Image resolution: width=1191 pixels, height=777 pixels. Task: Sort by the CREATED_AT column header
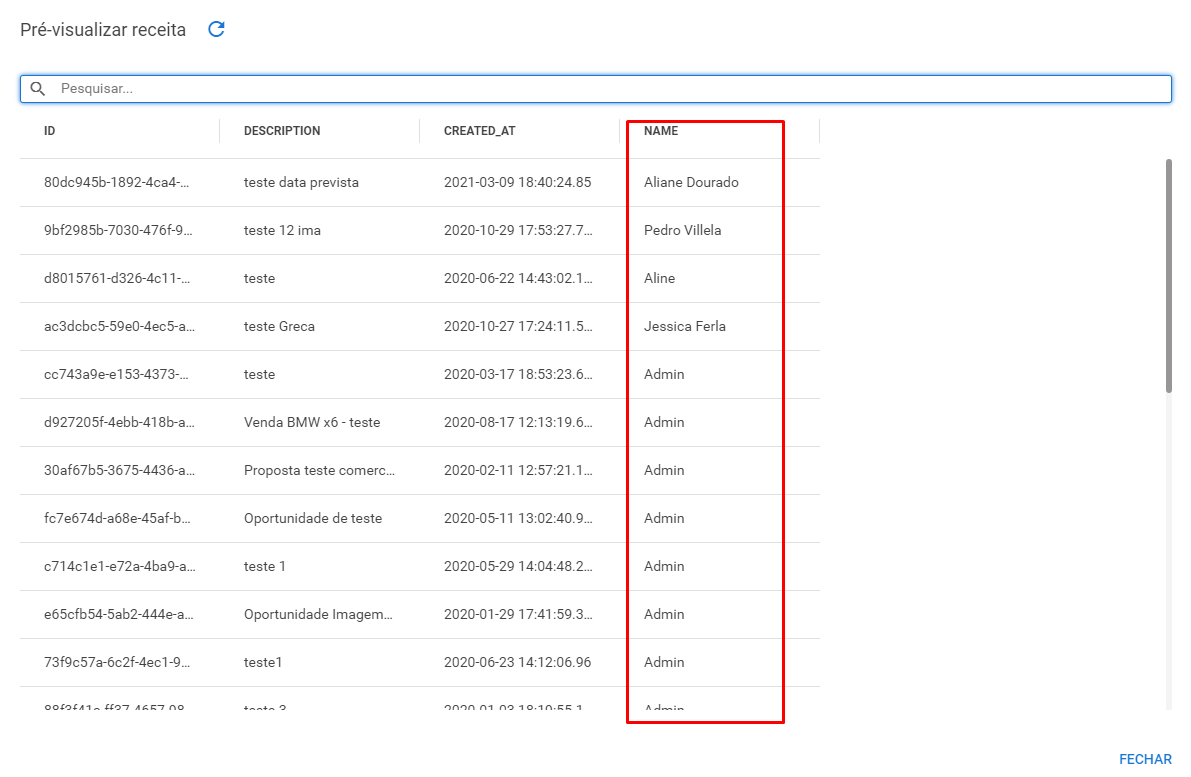click(479, 131)
